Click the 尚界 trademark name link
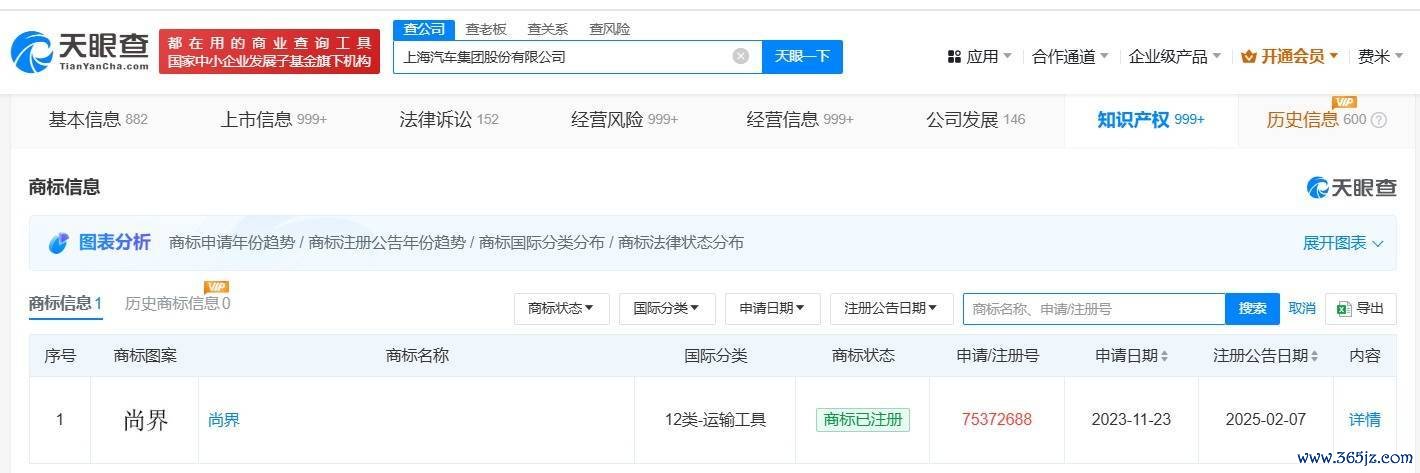This screenshot has height=473, width=1420. tap(224, 420)
